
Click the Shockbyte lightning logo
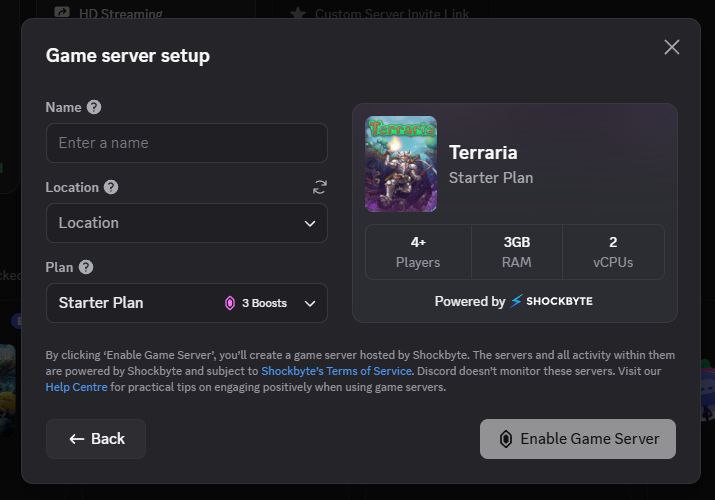[516, 301]
